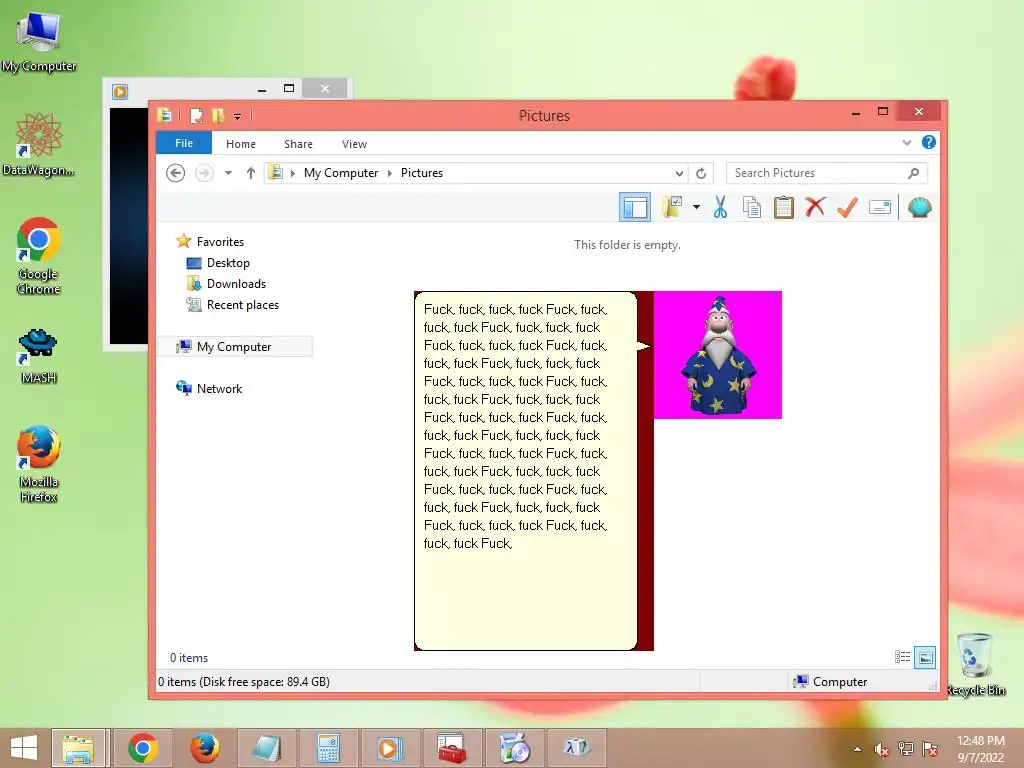Click the Pictures window system folder icon
1024x768 pixels.
[165, 116]
